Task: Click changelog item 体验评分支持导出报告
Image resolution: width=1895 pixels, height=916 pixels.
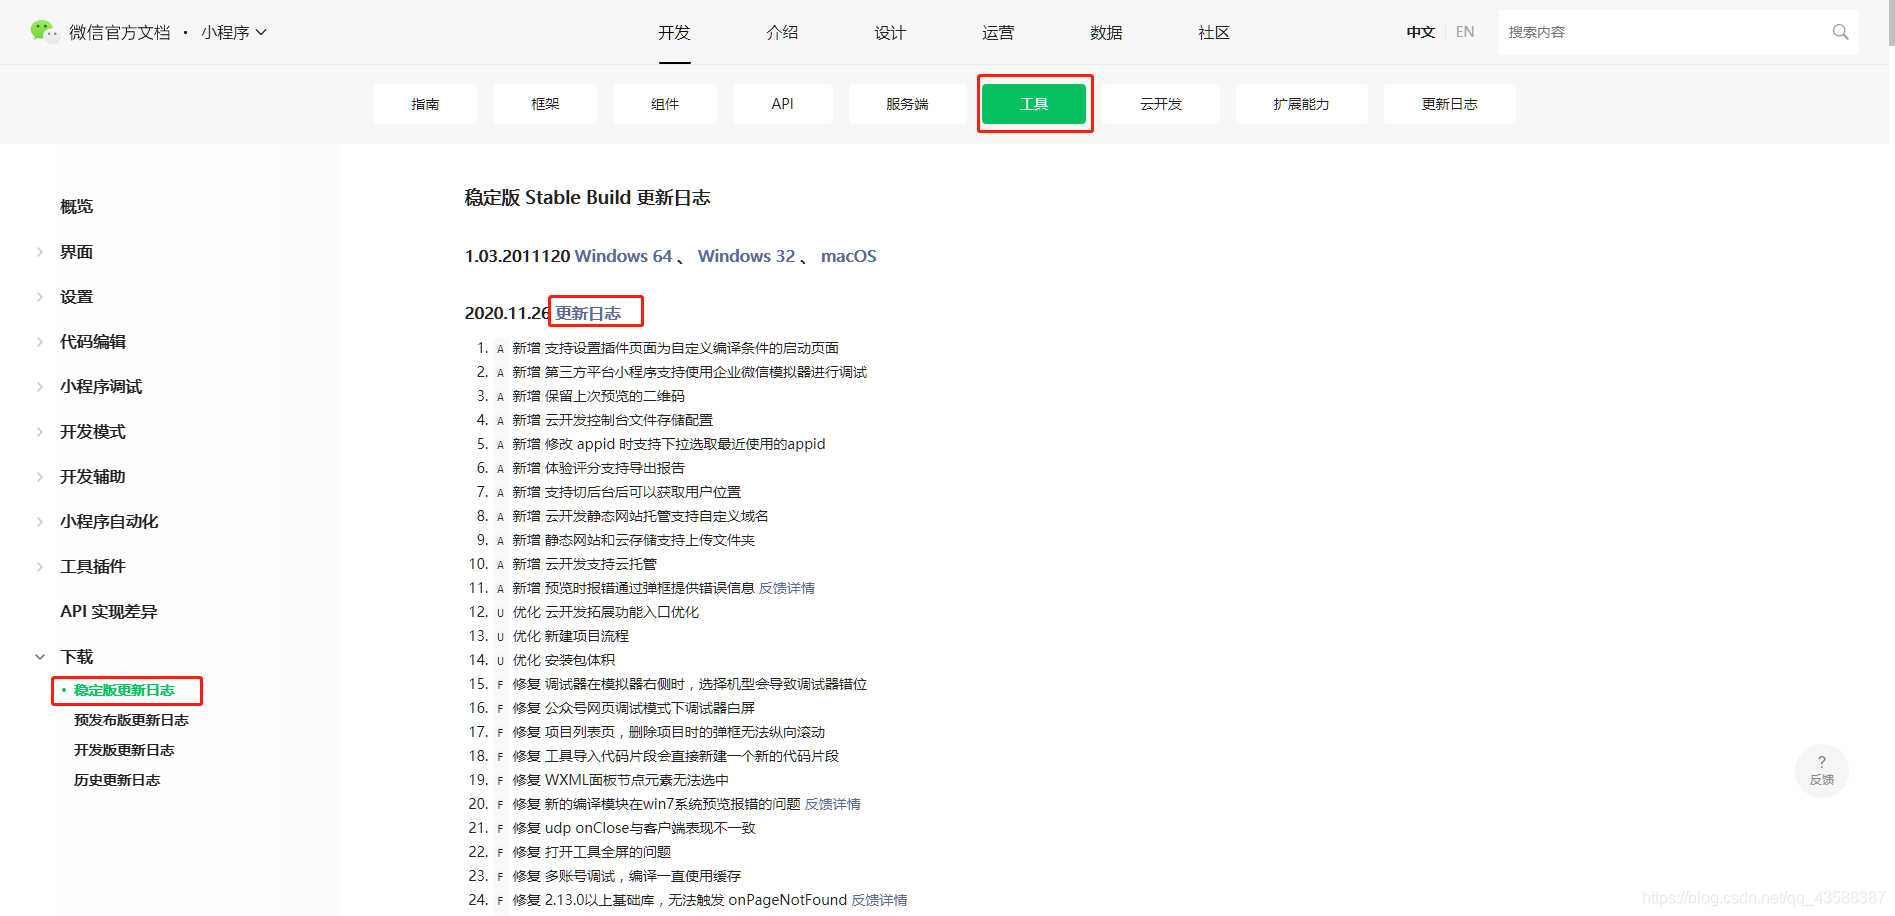Action: coord(615,468)
